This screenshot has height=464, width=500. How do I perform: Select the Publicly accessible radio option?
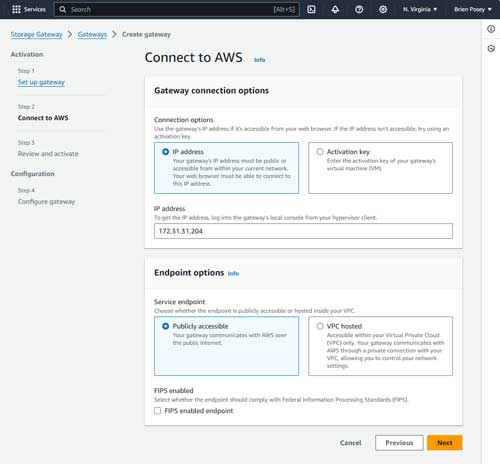point(166,326)
